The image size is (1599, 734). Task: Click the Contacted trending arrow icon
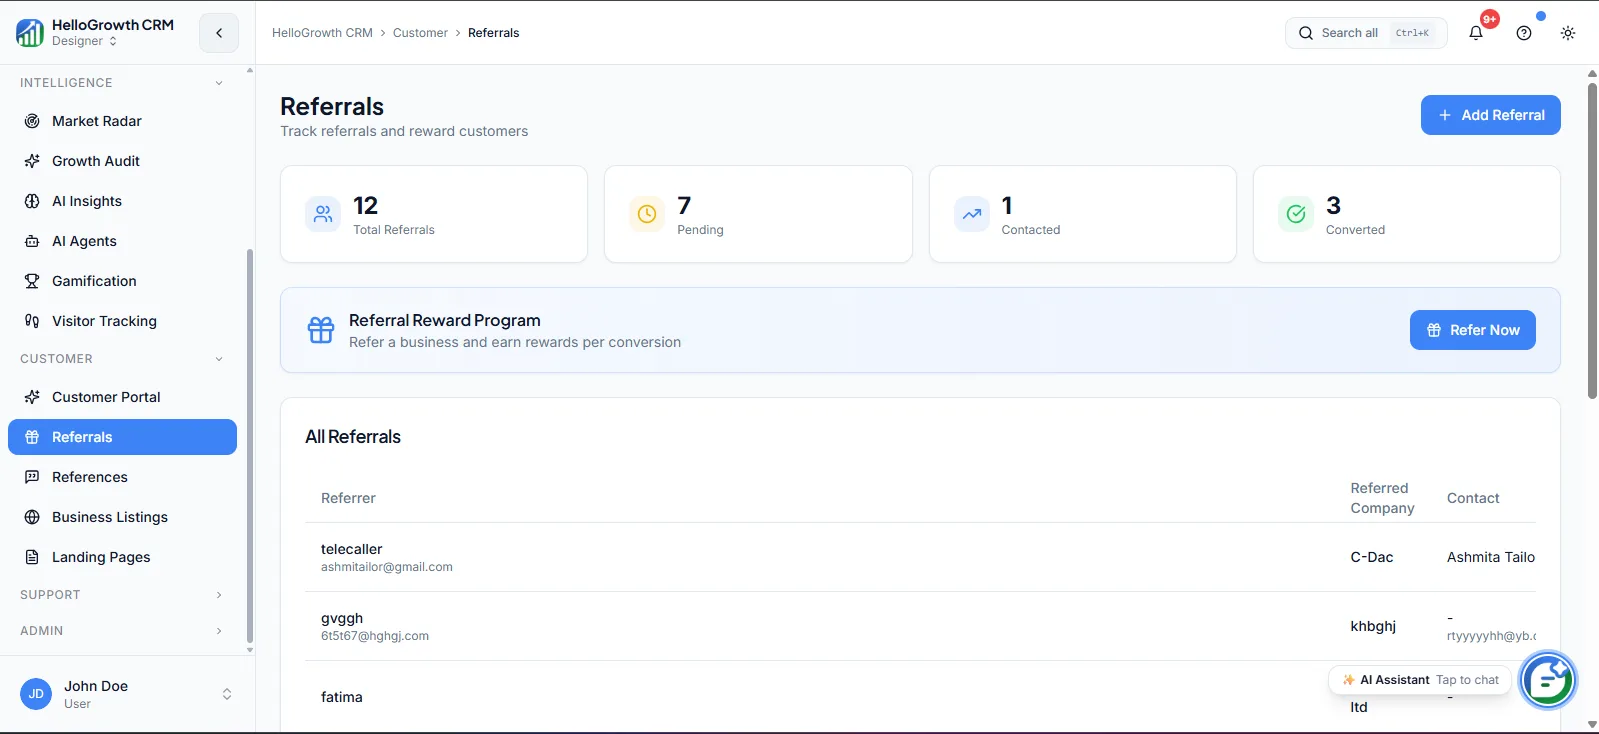[x=972, y=214]
